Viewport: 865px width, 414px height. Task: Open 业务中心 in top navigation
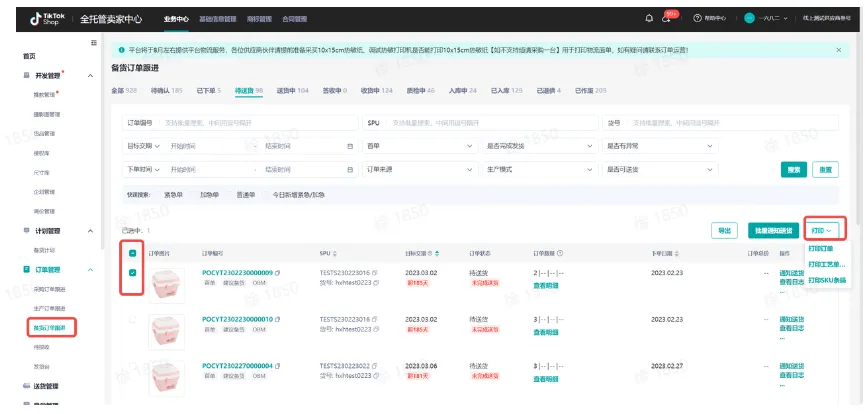point(176,19)
